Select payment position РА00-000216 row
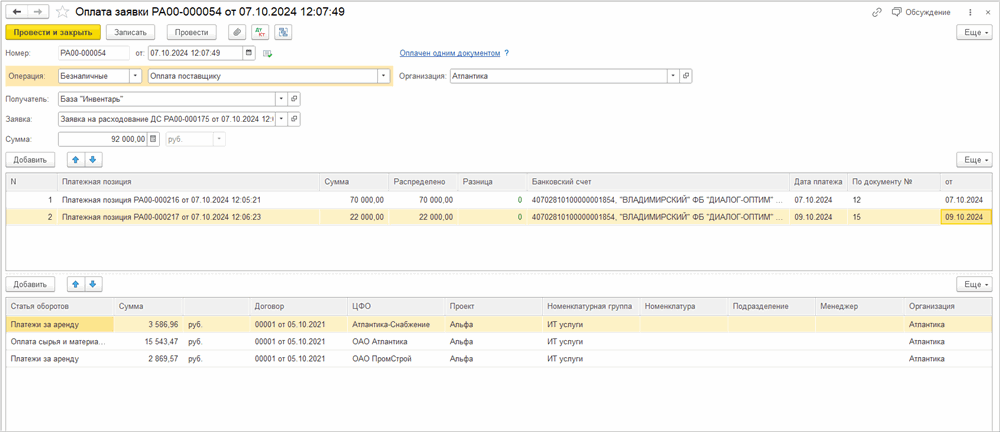1000x432 pixels. click(x=160, y=200)
